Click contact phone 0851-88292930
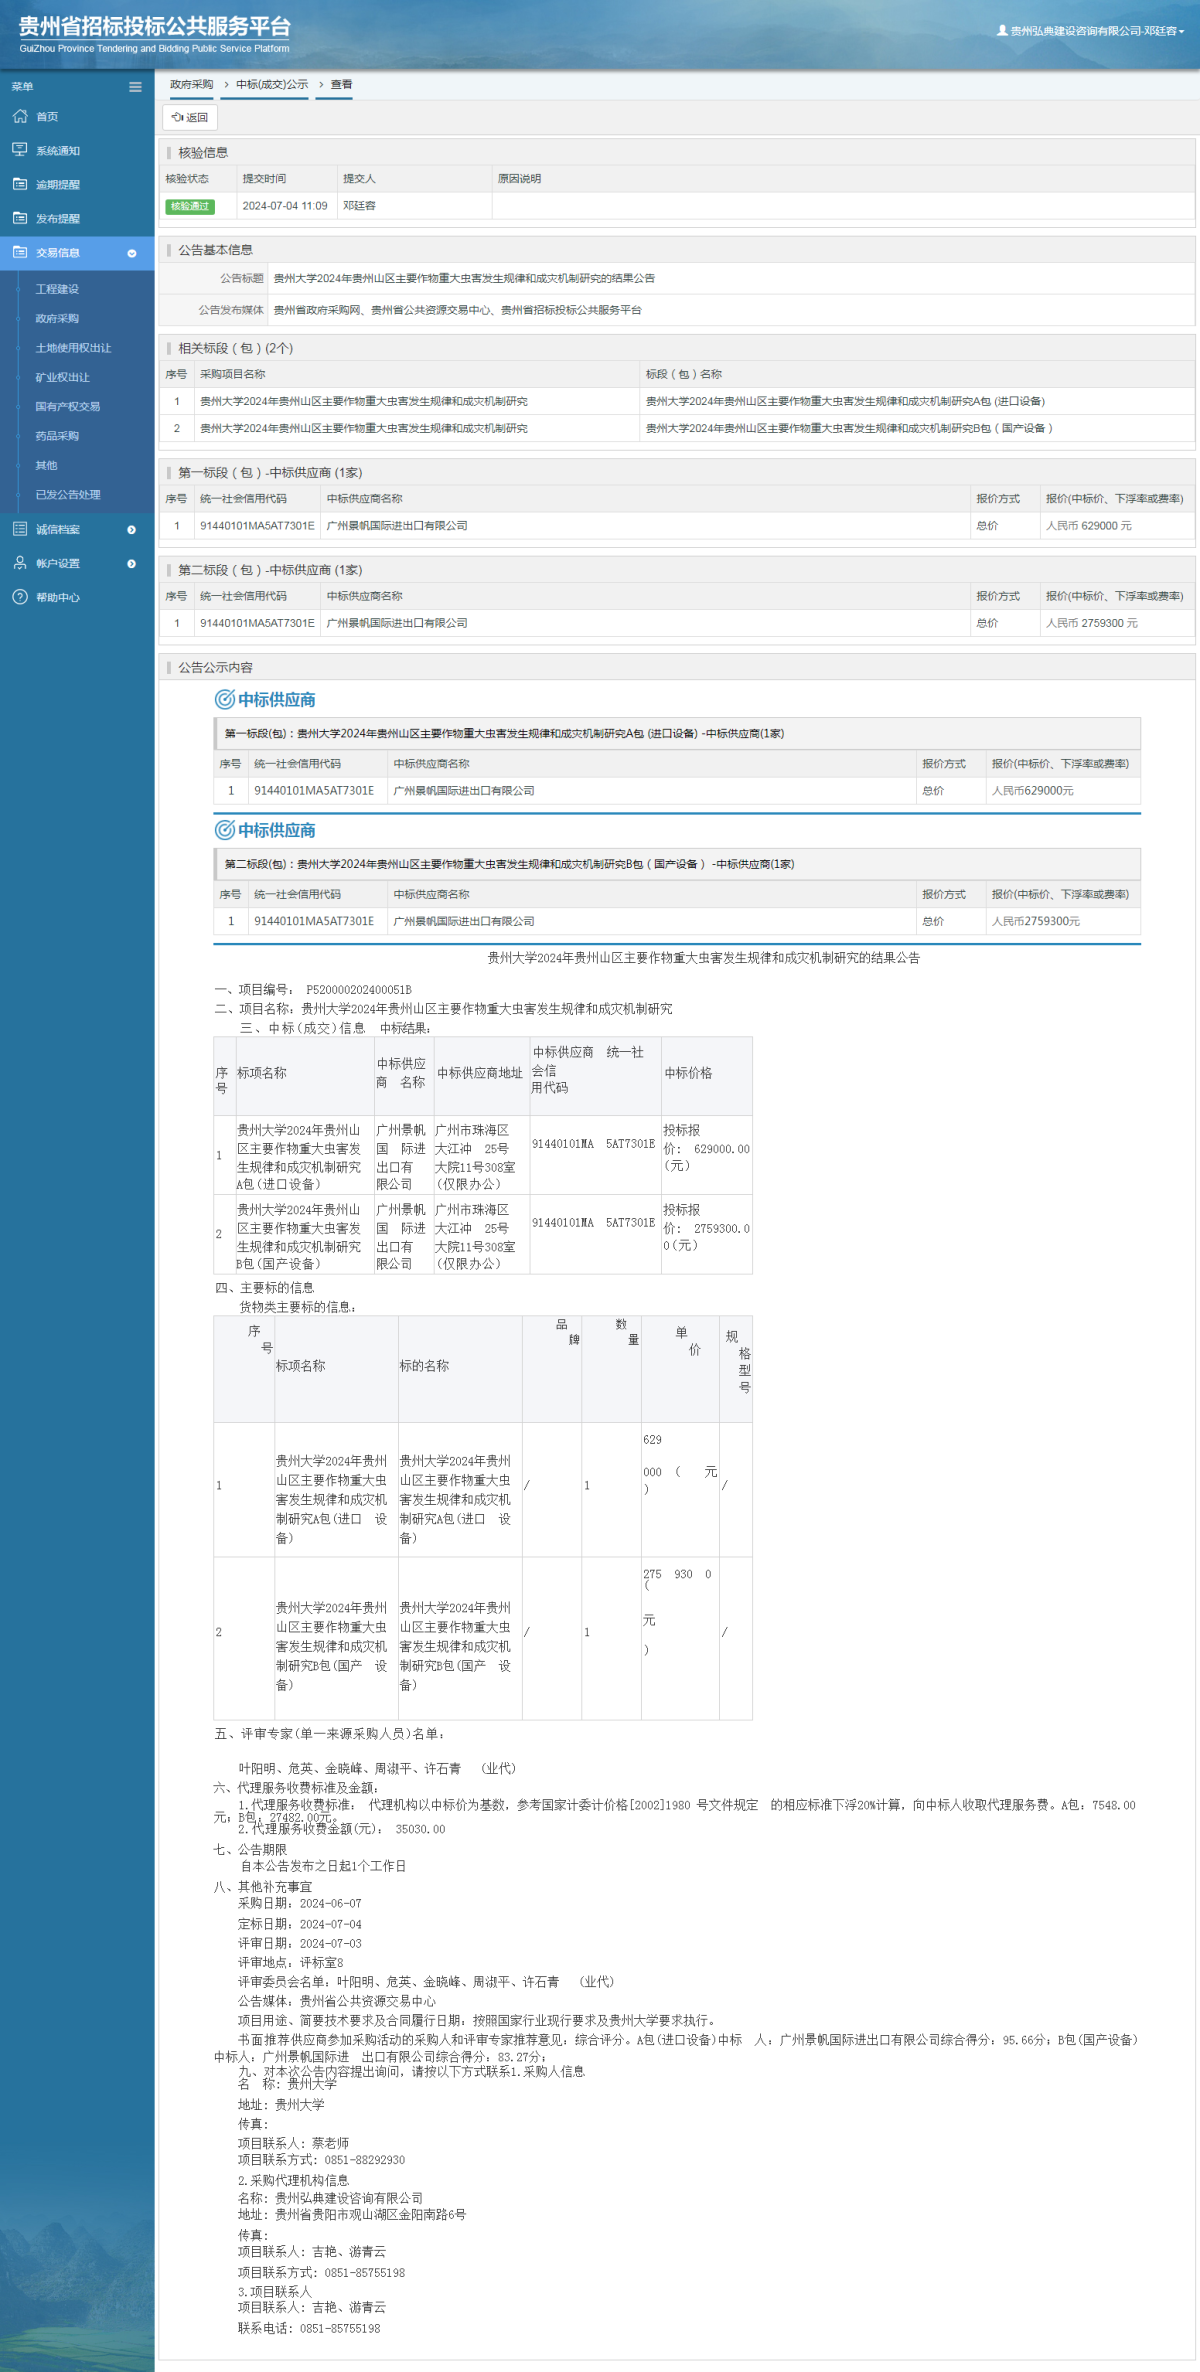This screenshot has height=2372, width=1200. tap(364, 2160)
